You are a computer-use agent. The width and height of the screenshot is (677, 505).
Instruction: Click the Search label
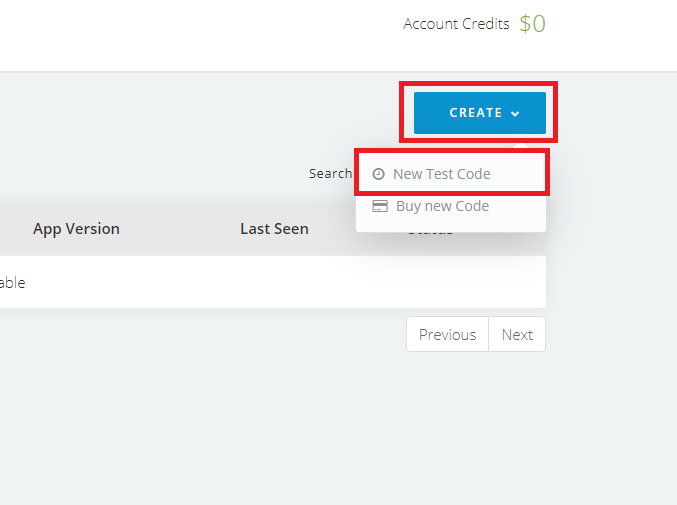coord(330,174)
